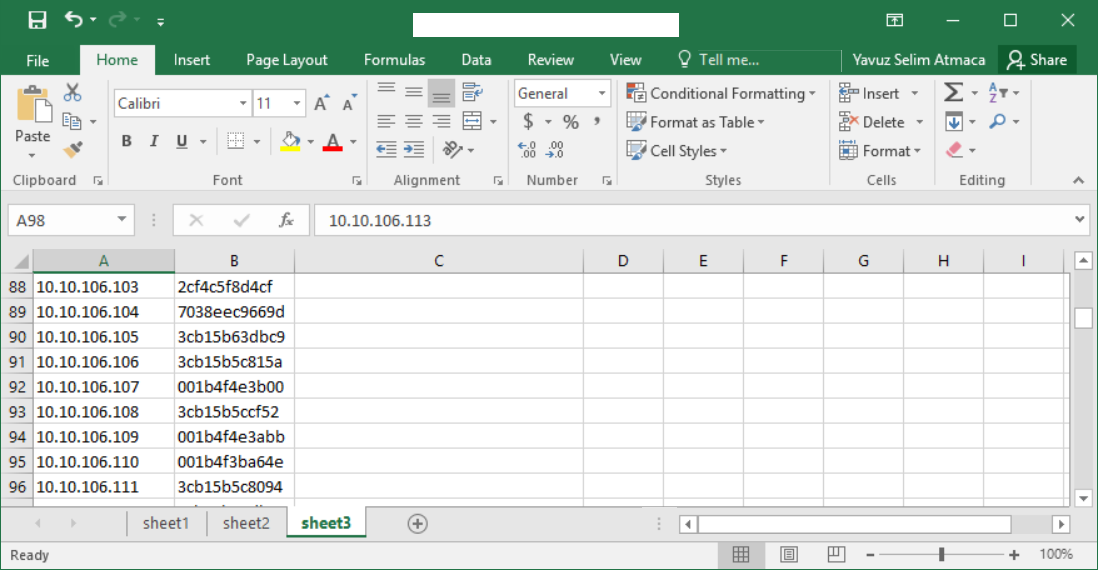Switch to the Data tab
Viewport: 1098px width, 570px height.
click(x=476, y=60)
